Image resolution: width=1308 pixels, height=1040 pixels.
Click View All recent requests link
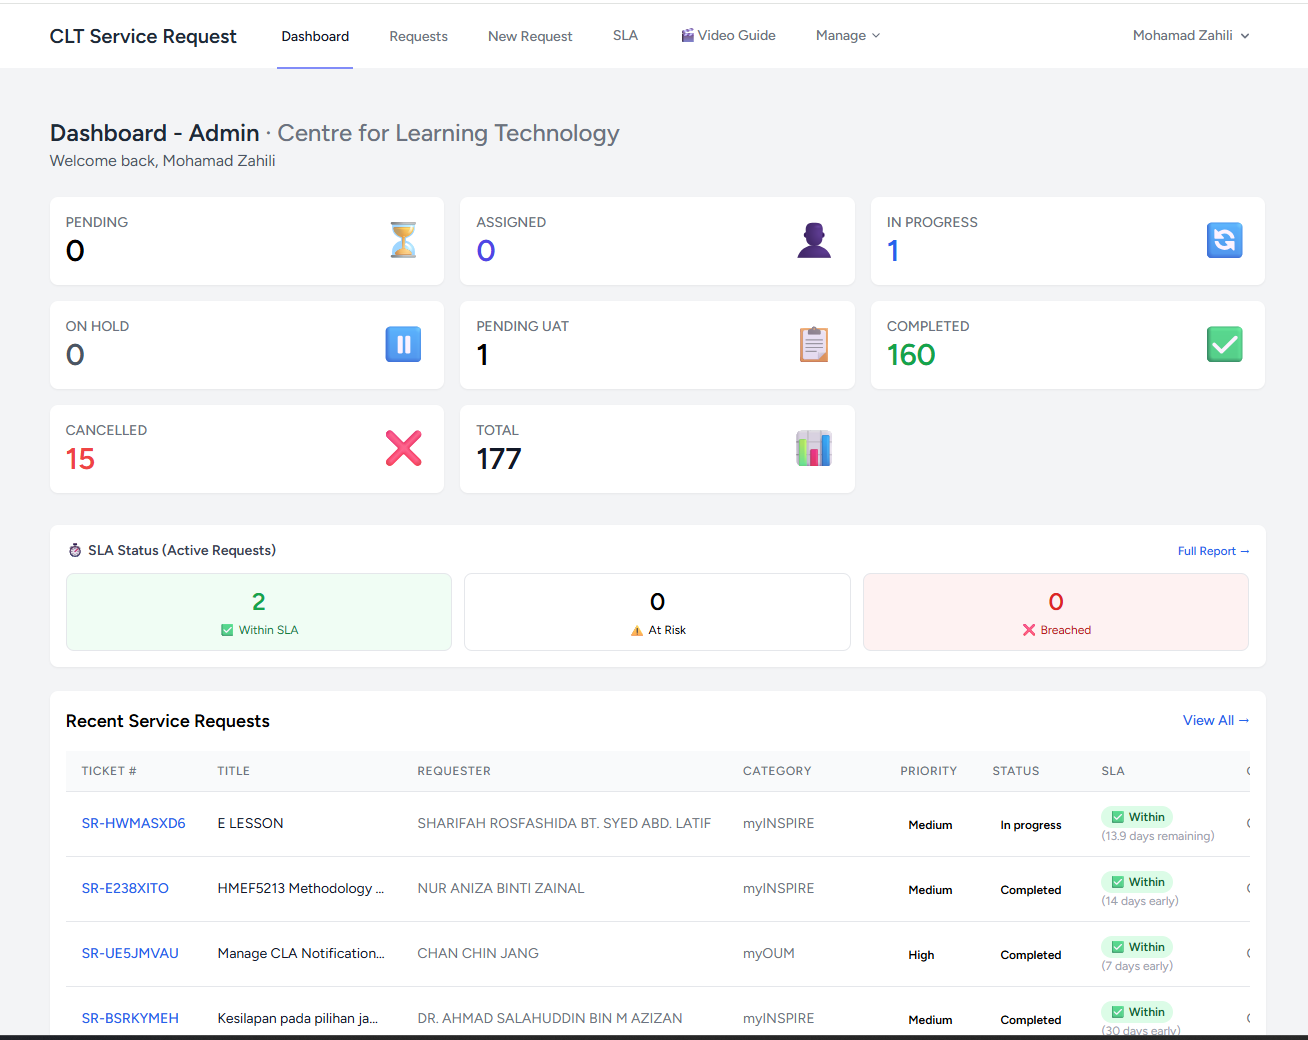pos(1216,720)
